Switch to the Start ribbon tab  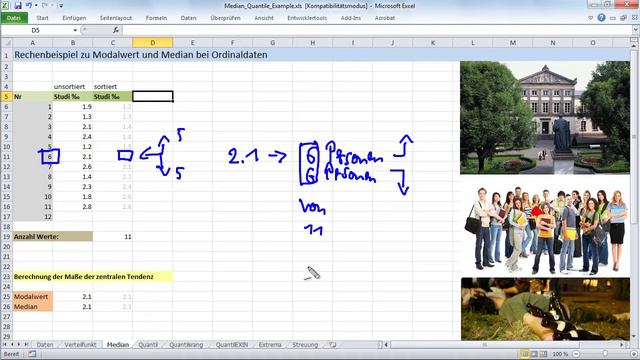point(42,18)
